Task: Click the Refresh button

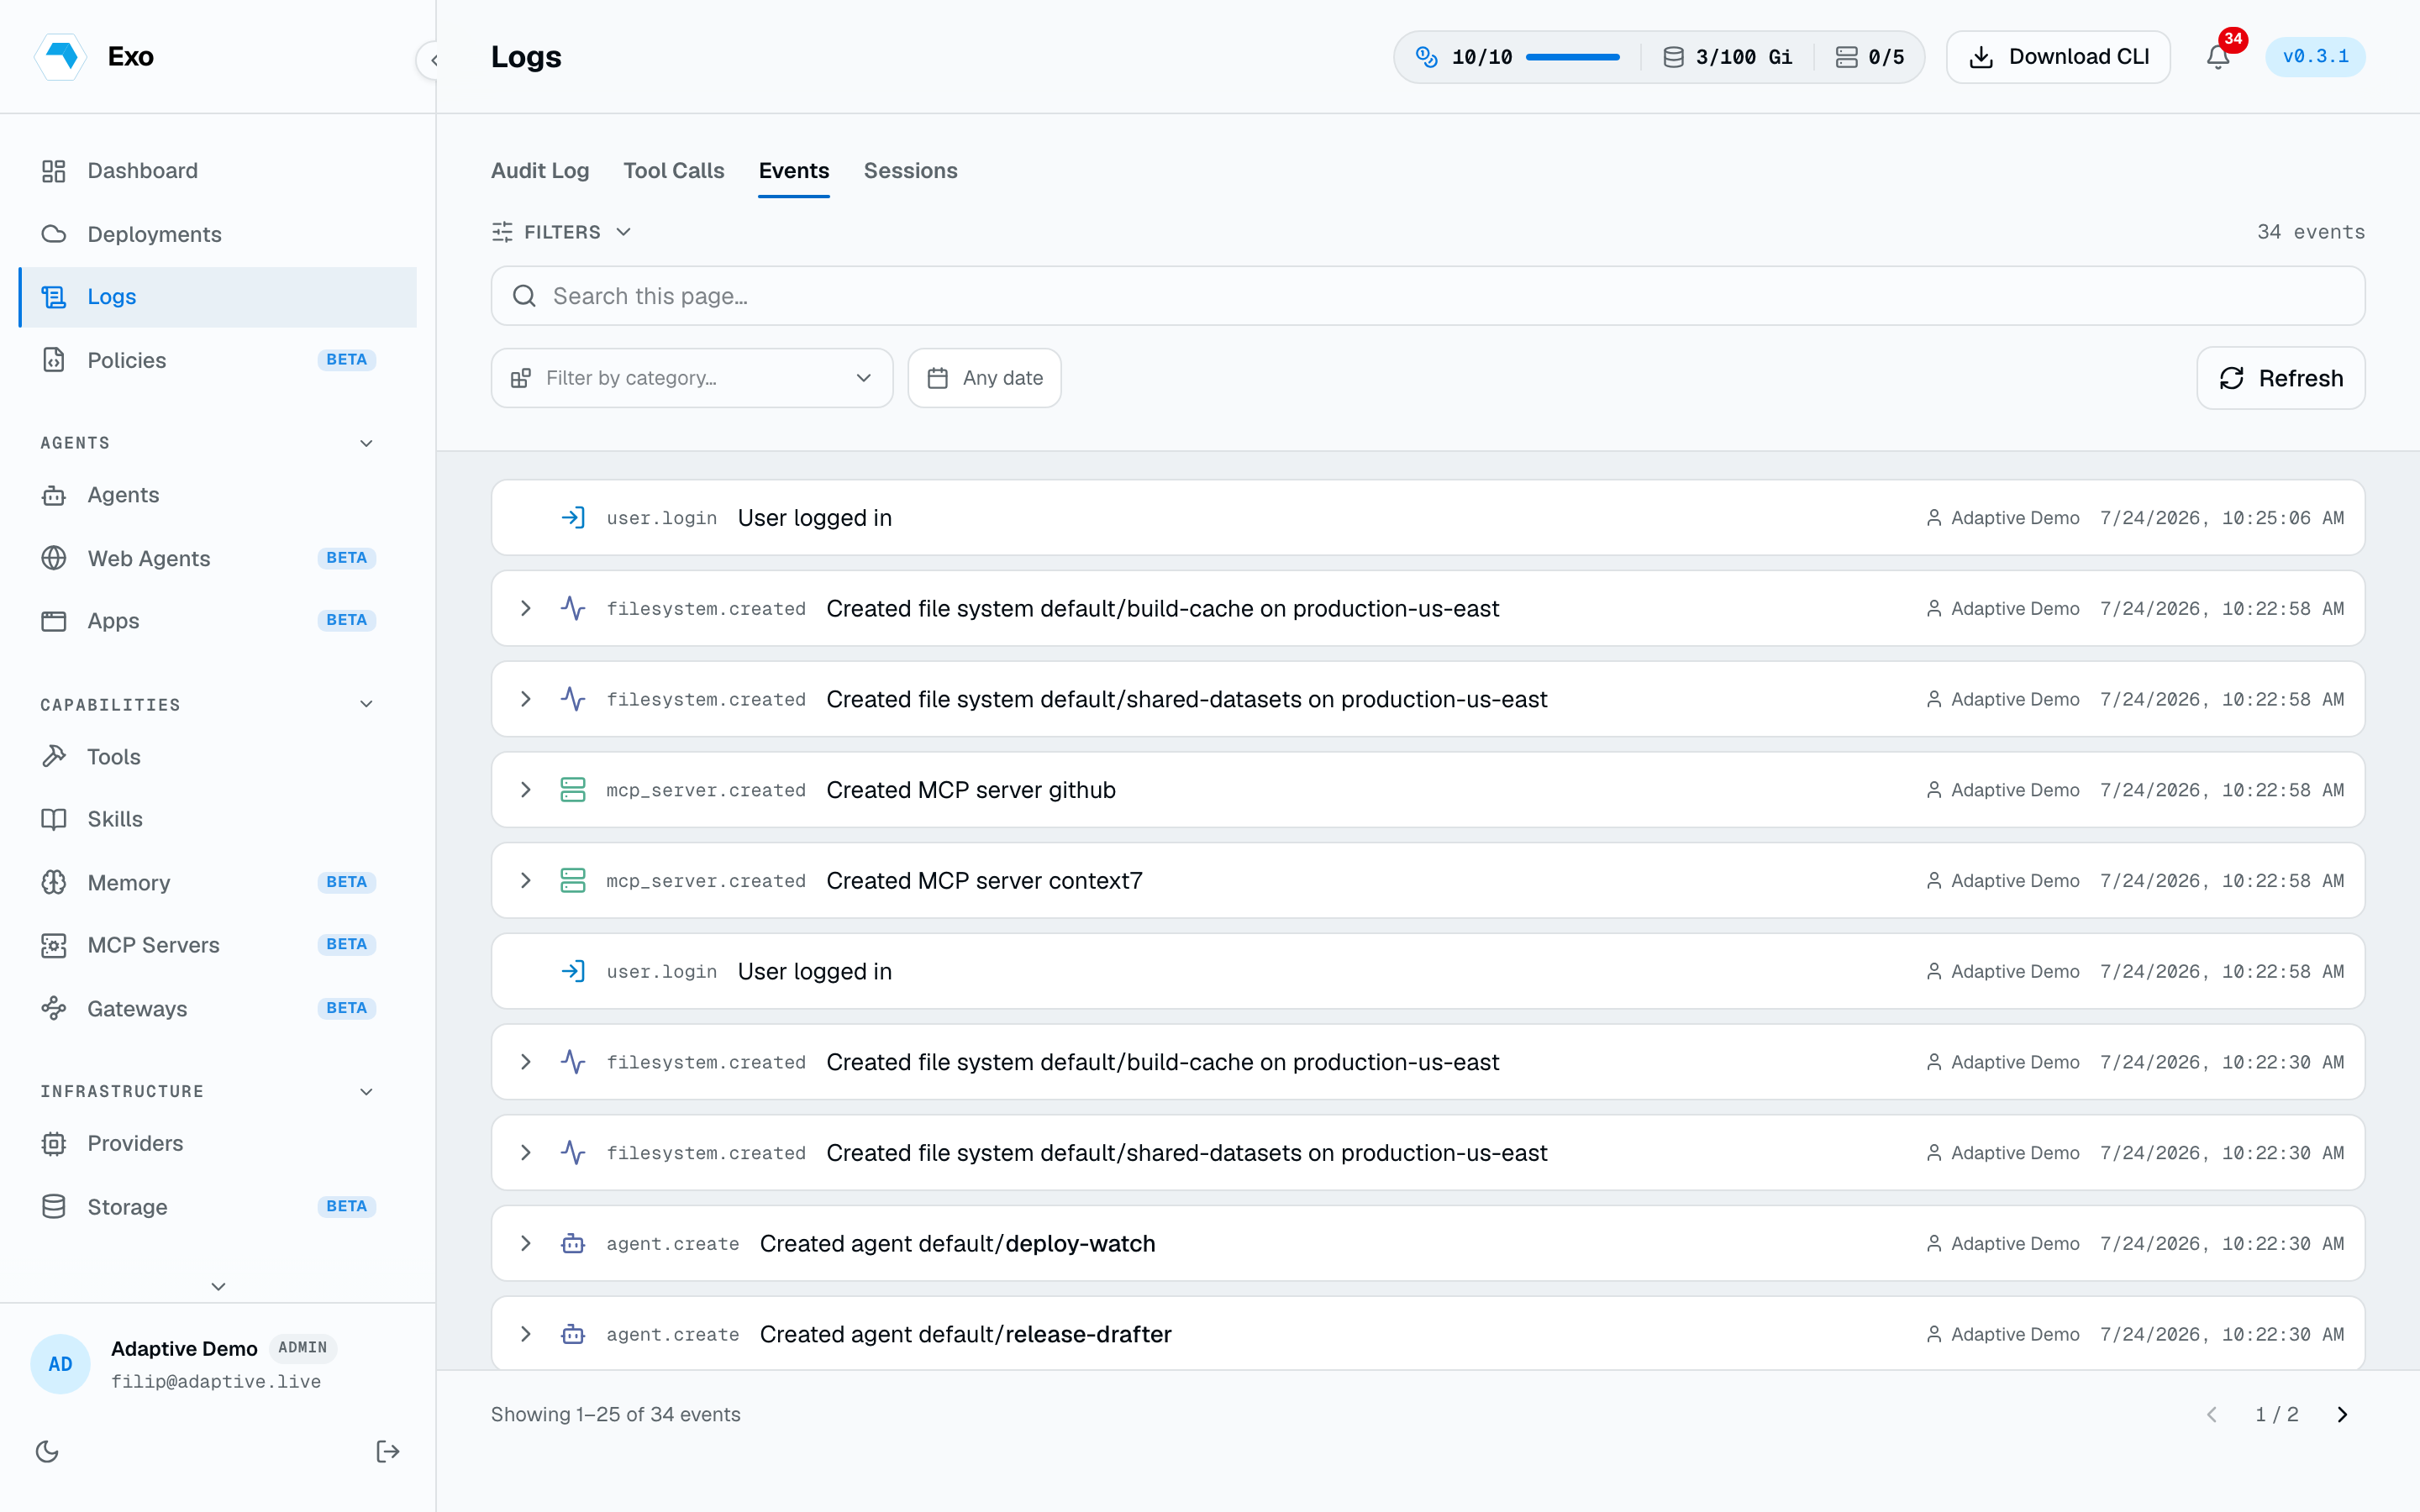Action: [x=2280, y=378]
